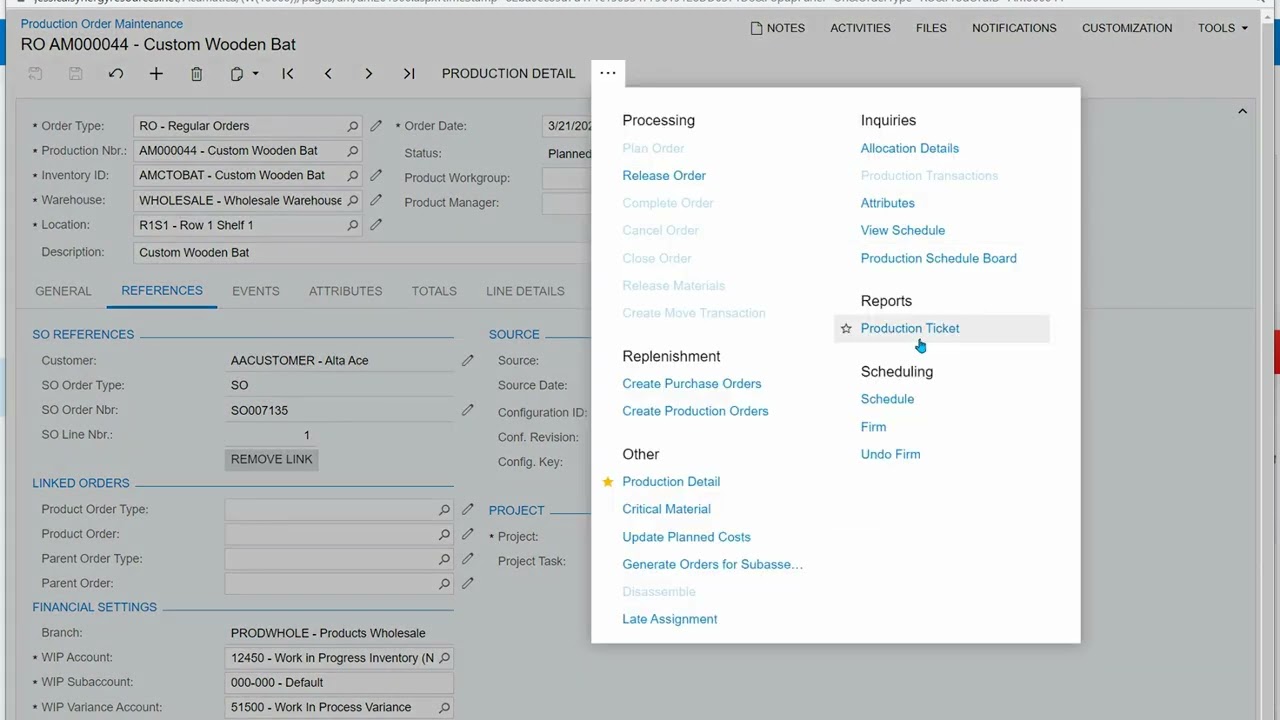Open the Parent Order lookup magnifier
1280x720 pixels.
coord(444,583)
